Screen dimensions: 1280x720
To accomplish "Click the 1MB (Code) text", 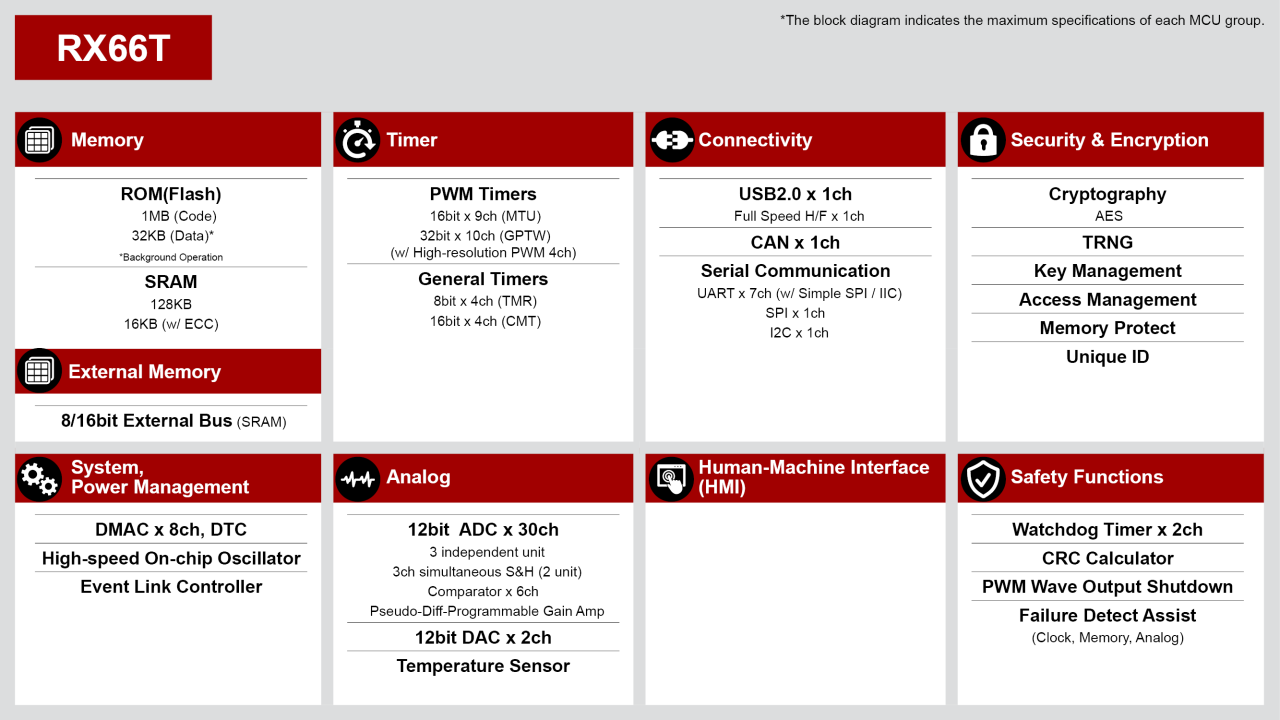I will point(179,216).
